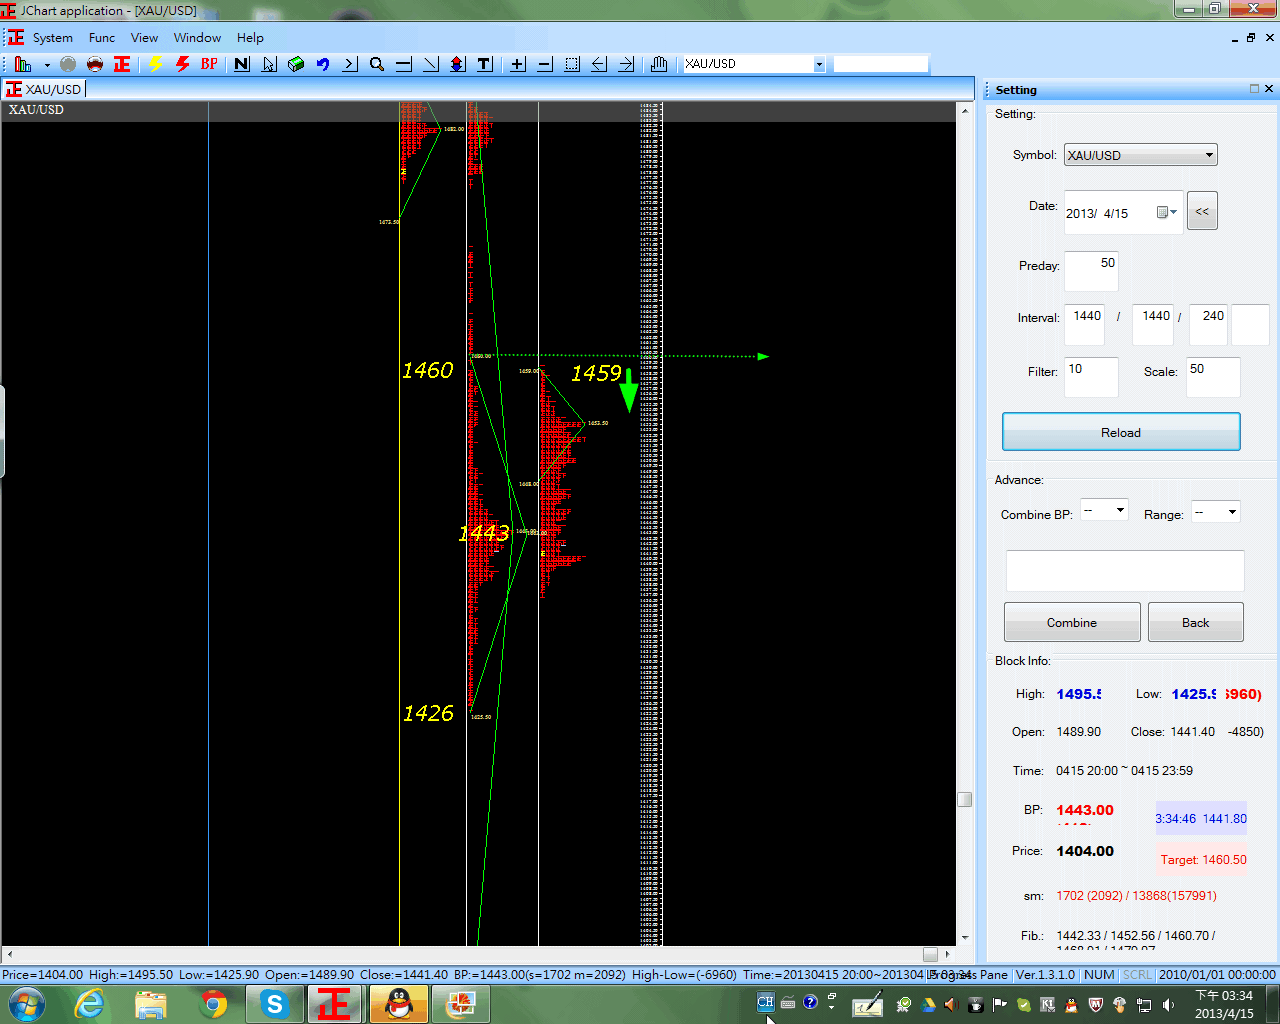Click the volume speaker tray icon

[1168, 1004]
